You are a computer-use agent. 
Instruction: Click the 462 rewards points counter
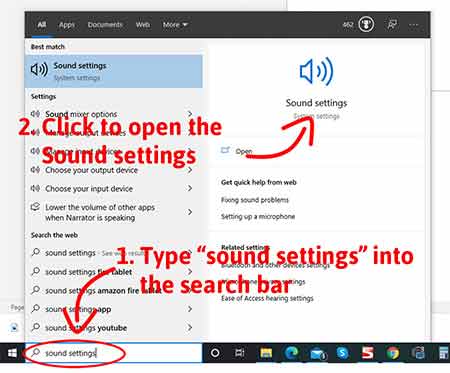(x=348, y=25)
